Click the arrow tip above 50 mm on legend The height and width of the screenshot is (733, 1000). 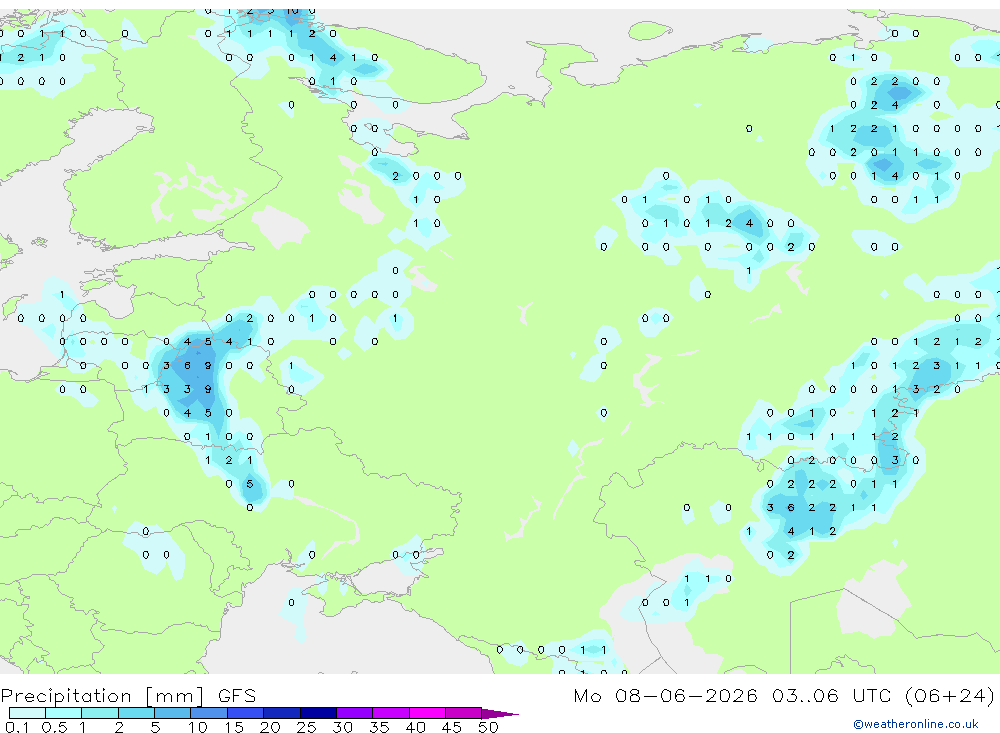(x=500, y=713)
